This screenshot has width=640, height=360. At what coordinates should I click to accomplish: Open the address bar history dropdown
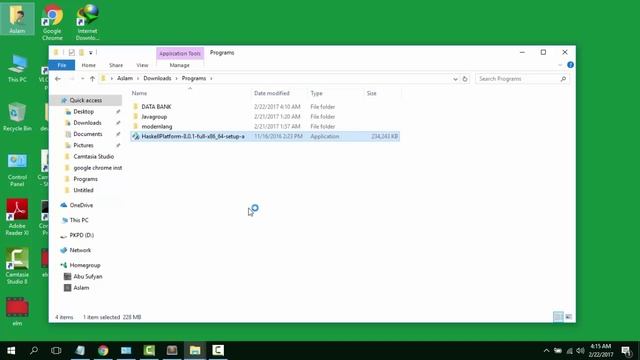[x=455, y=79]
